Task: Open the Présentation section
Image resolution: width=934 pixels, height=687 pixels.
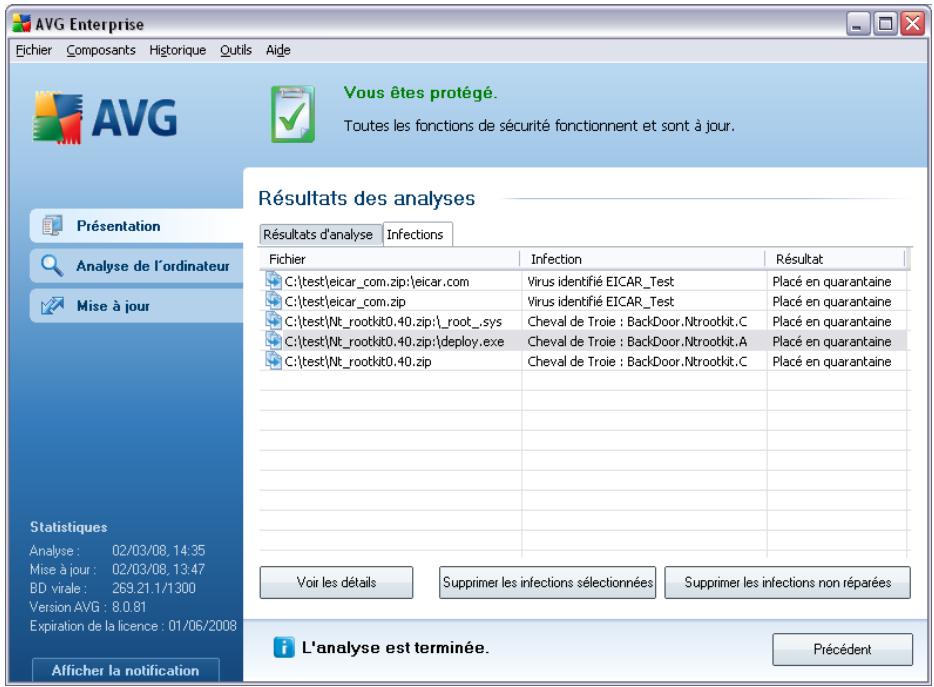Action: point(136,226)
